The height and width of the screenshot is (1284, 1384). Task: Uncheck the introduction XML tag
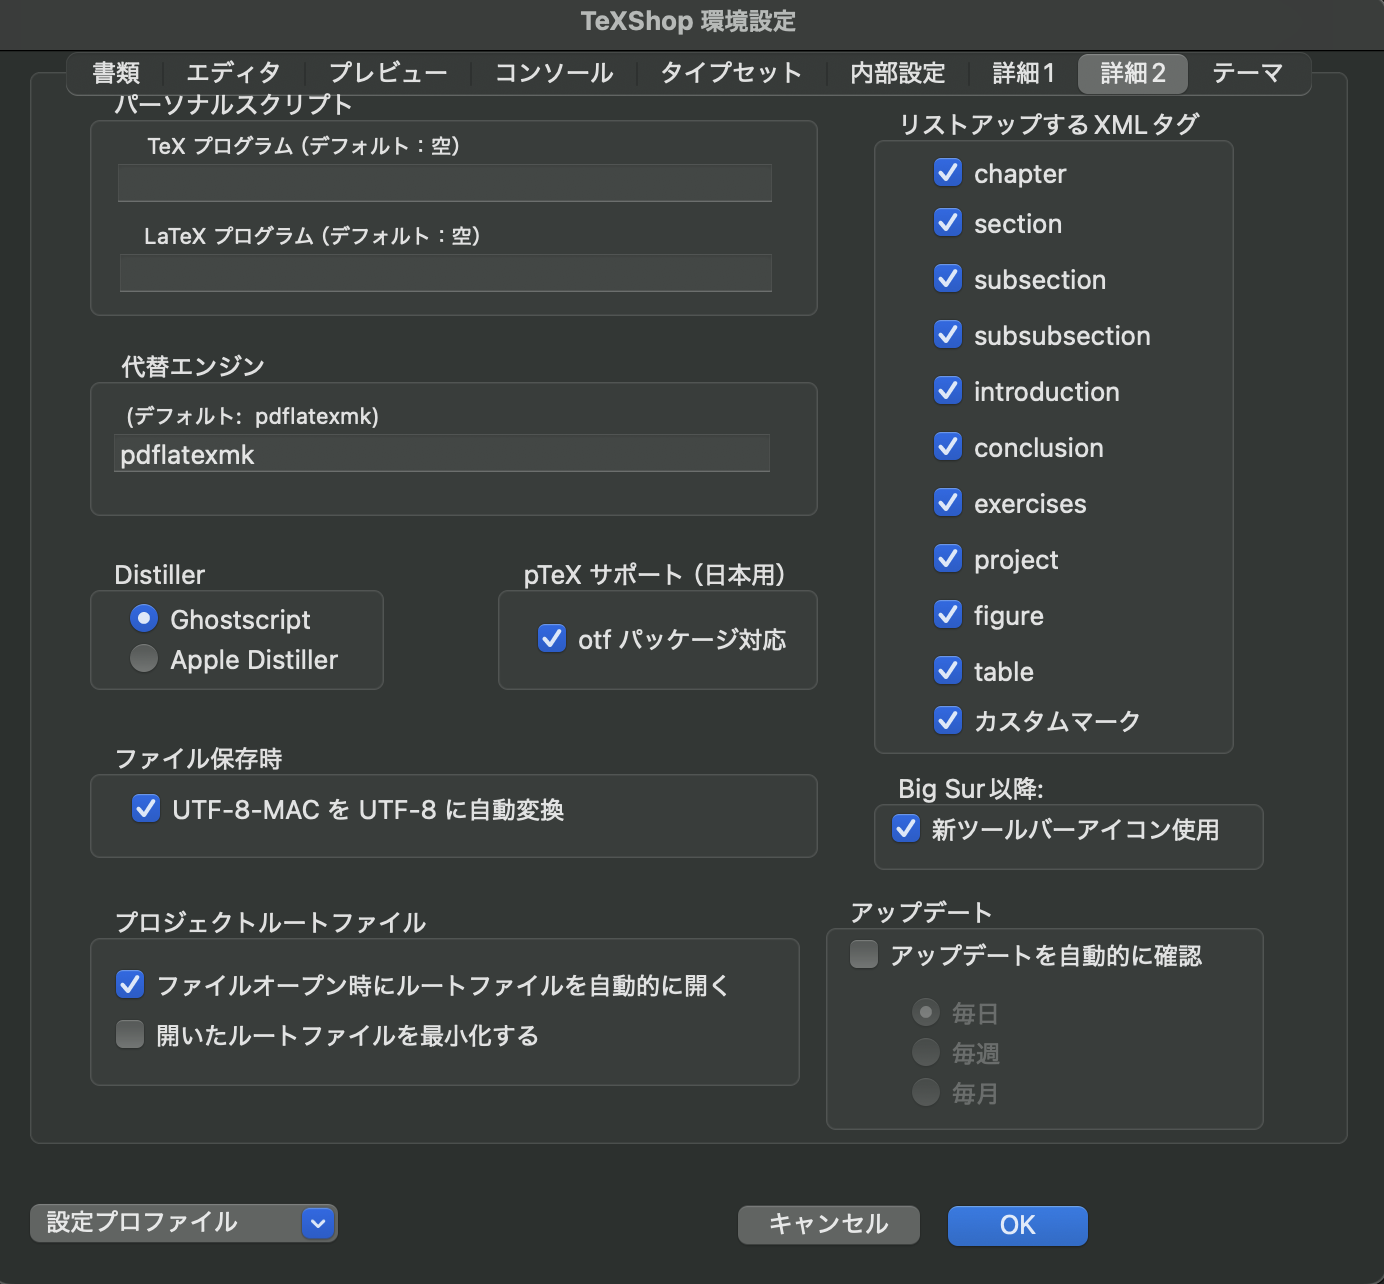[x=948, y=390]
